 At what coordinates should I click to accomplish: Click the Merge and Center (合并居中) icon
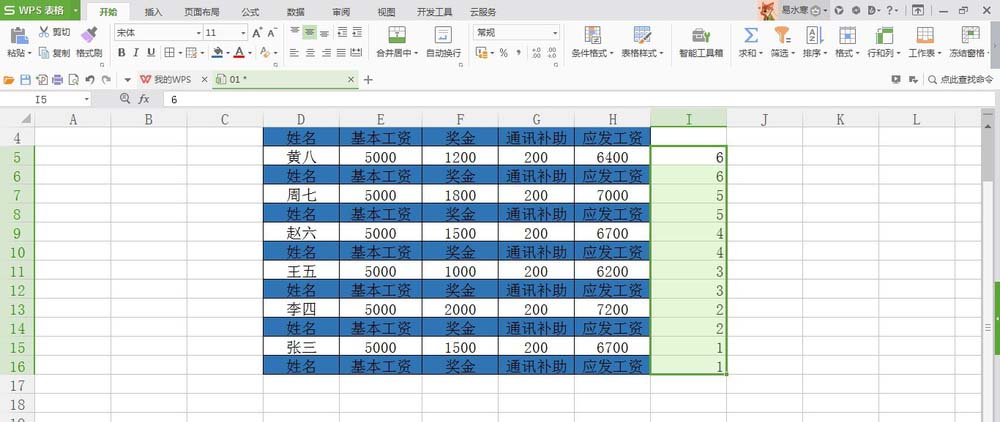click(x=397, y=35)
